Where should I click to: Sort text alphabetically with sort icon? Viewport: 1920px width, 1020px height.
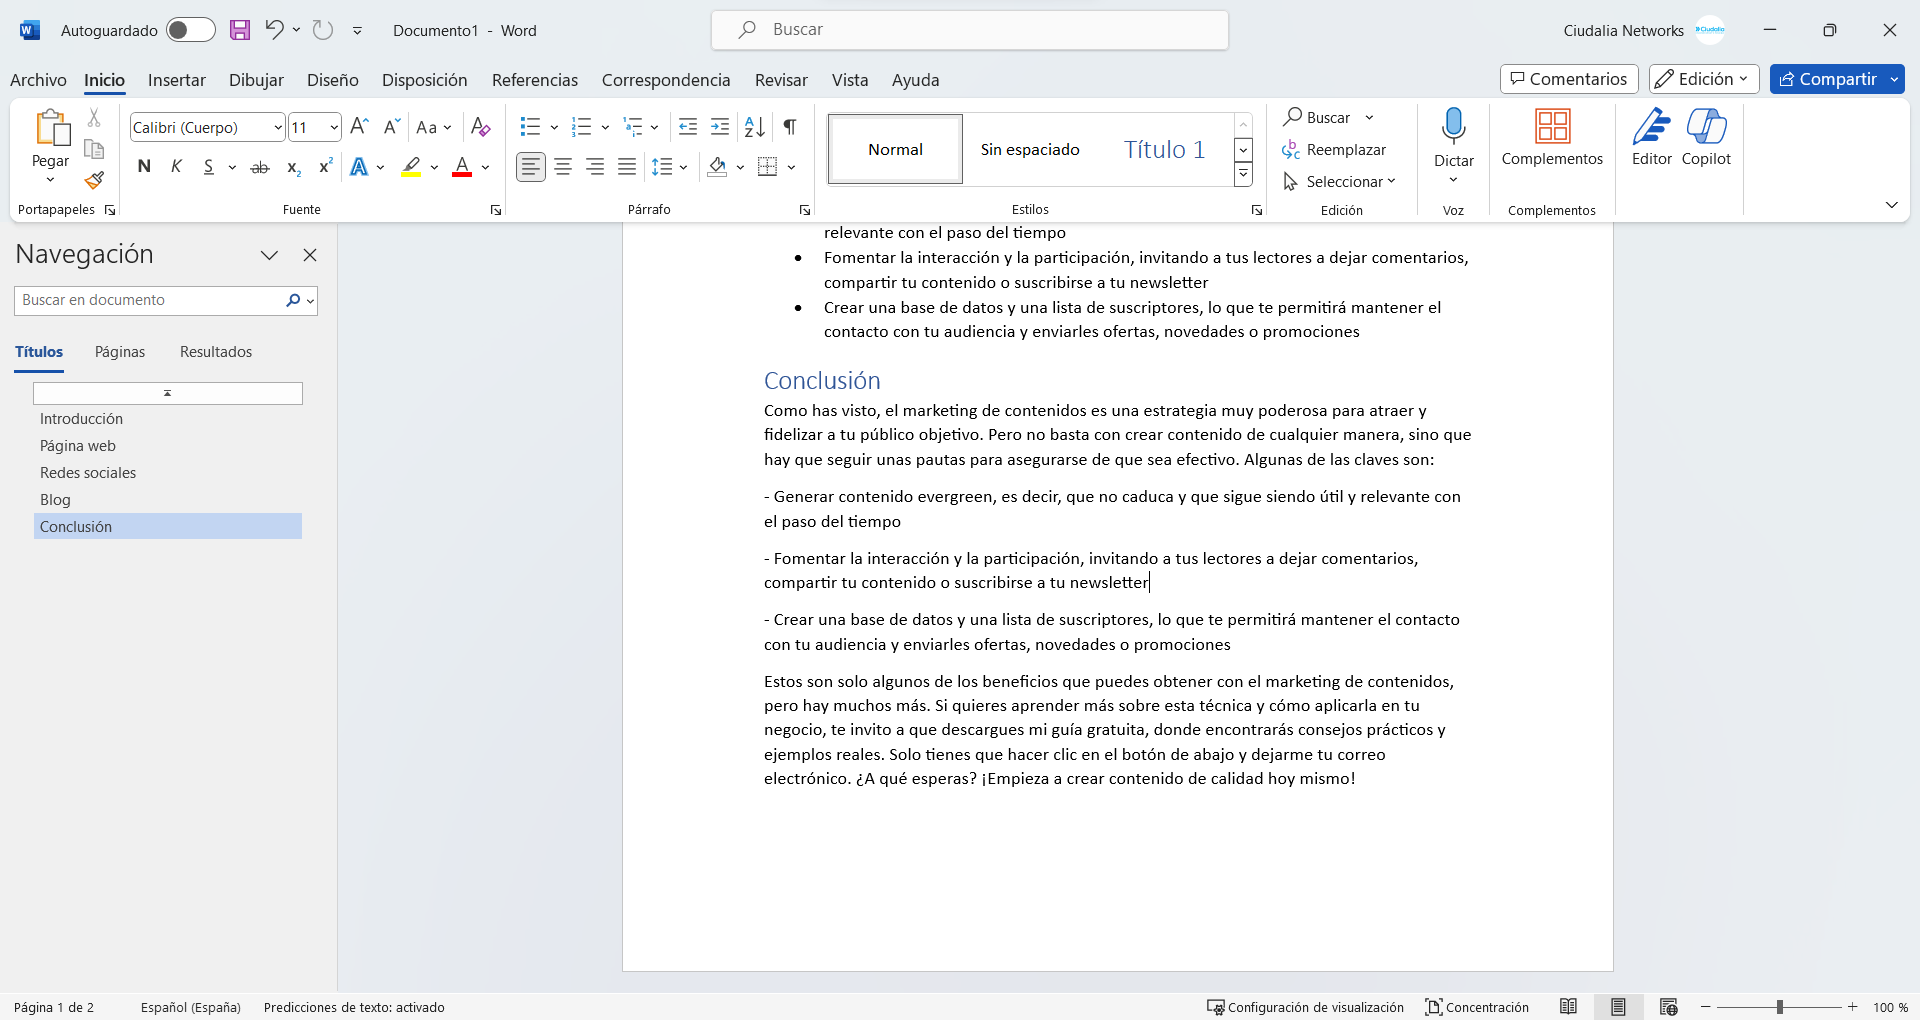point(755,127)
